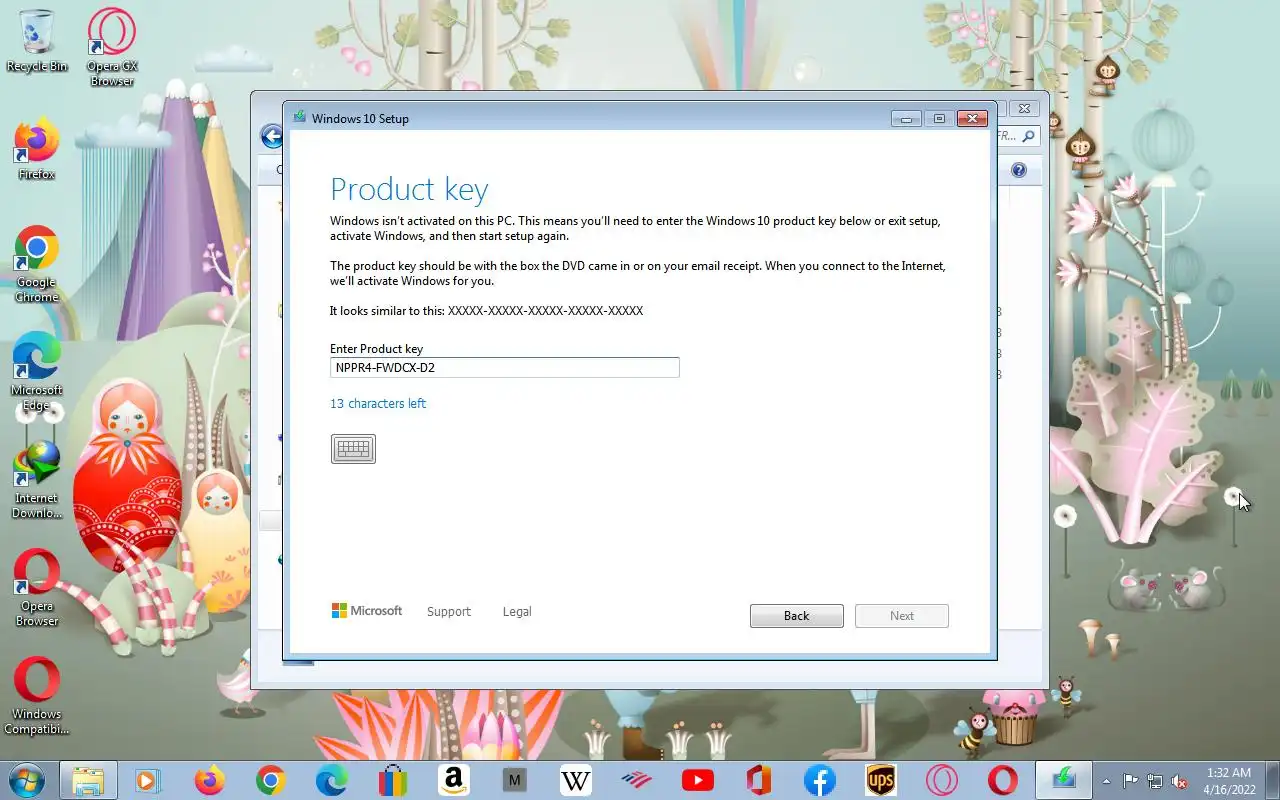The width and height of the screenshot is (1280, 800).
Task: Click back arrow in background window
Action: point(271,136)
